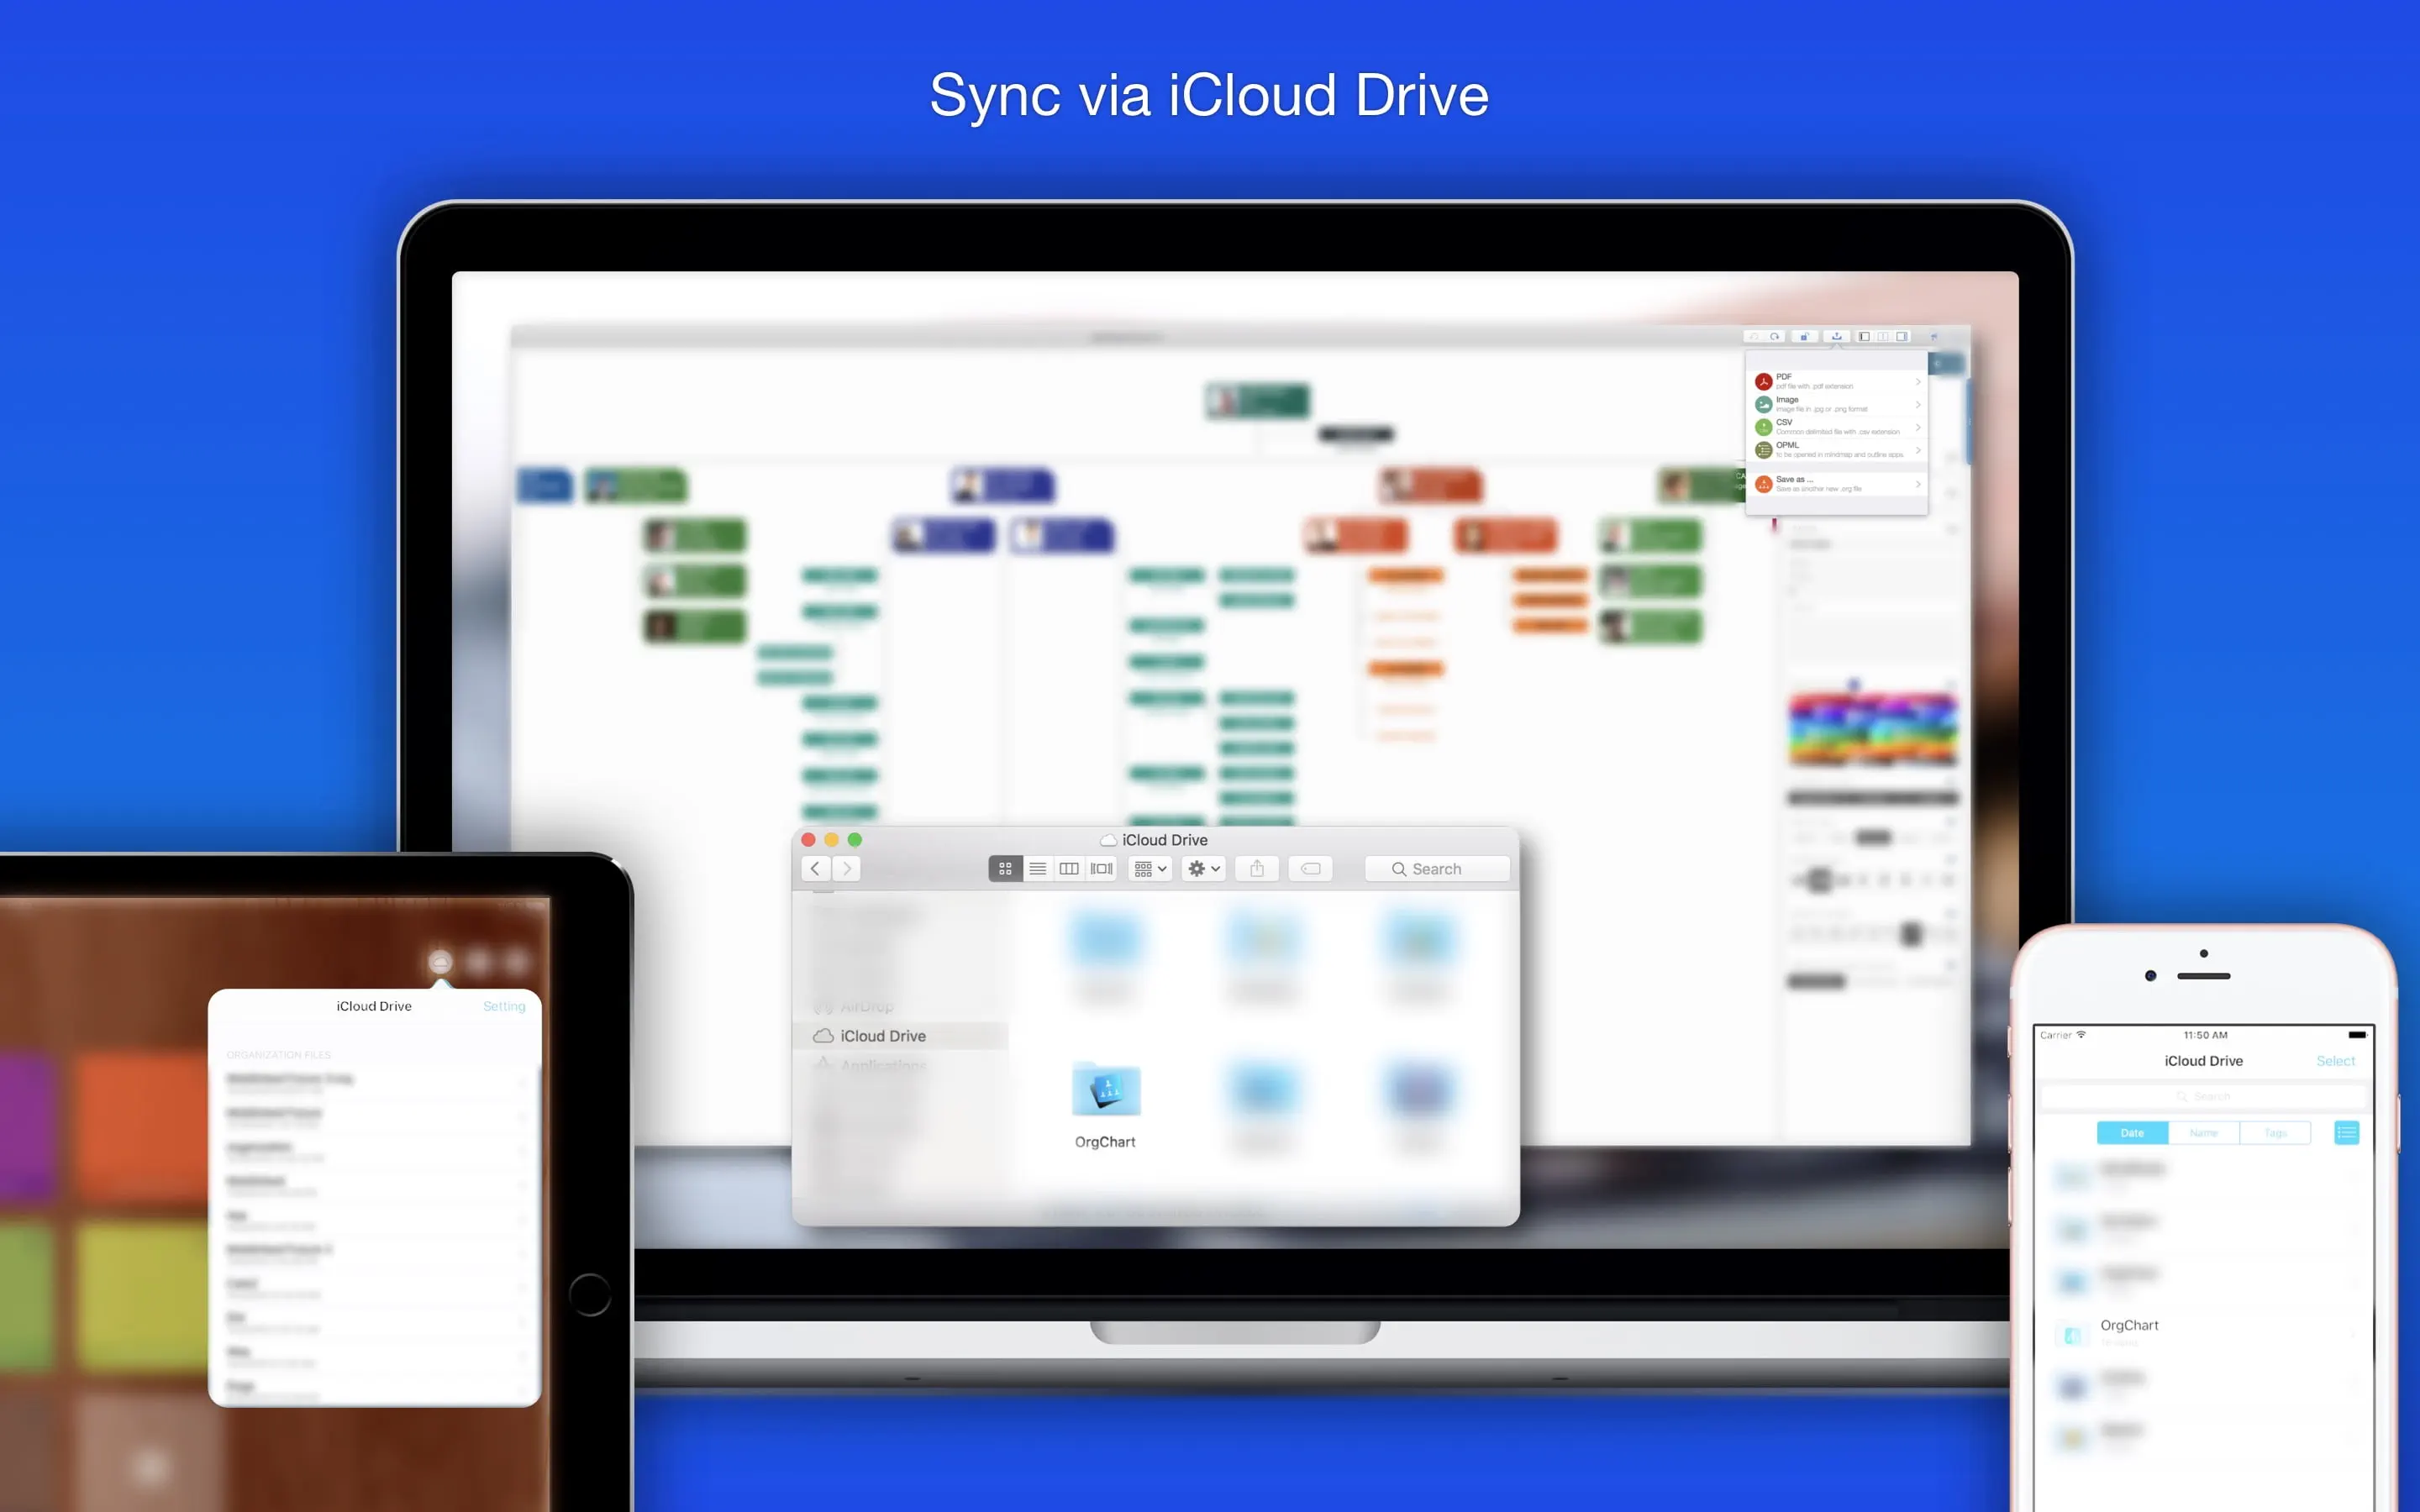Click the Finder share icon
Screen dimensions: 2420x1512
1257,869
